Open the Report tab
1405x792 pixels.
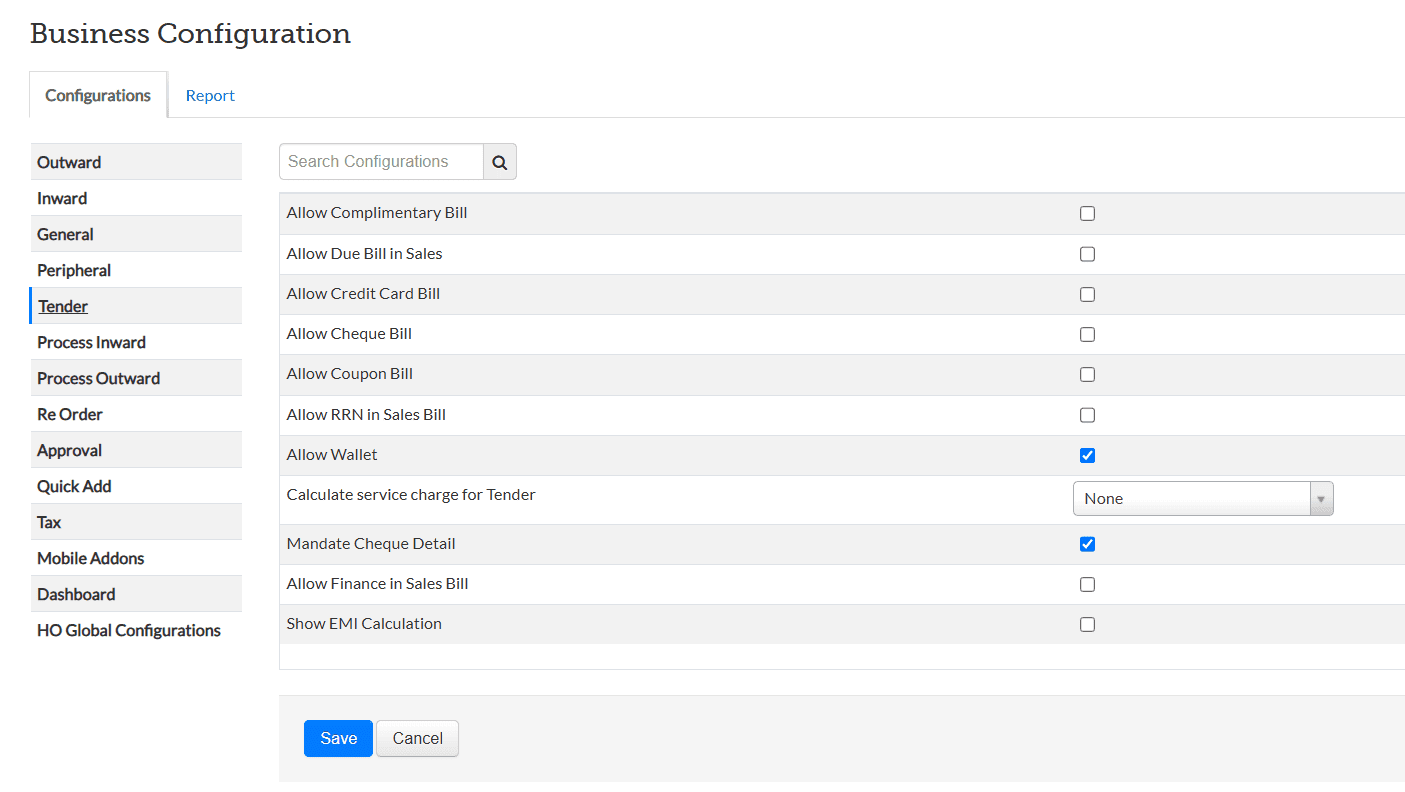click(210, 96)
